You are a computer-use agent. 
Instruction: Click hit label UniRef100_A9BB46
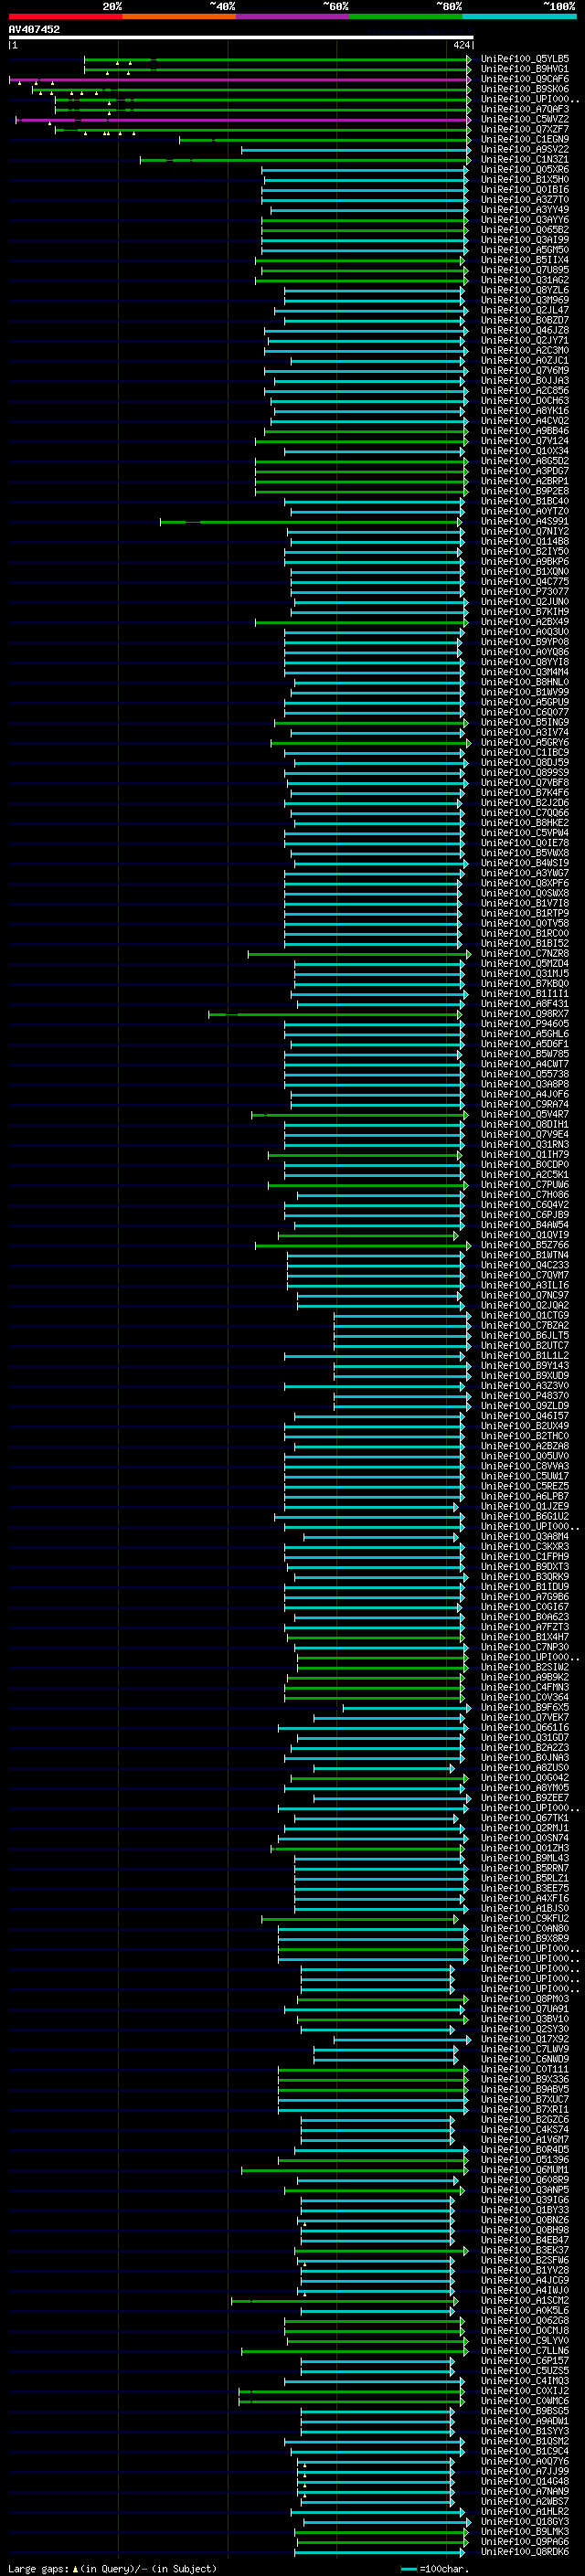pos(525,431)
